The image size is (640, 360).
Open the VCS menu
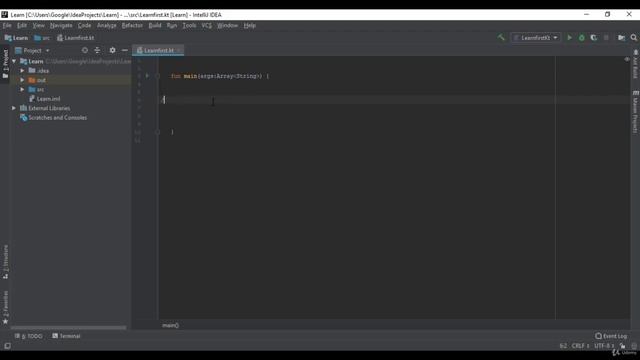(x=207, y=25)
